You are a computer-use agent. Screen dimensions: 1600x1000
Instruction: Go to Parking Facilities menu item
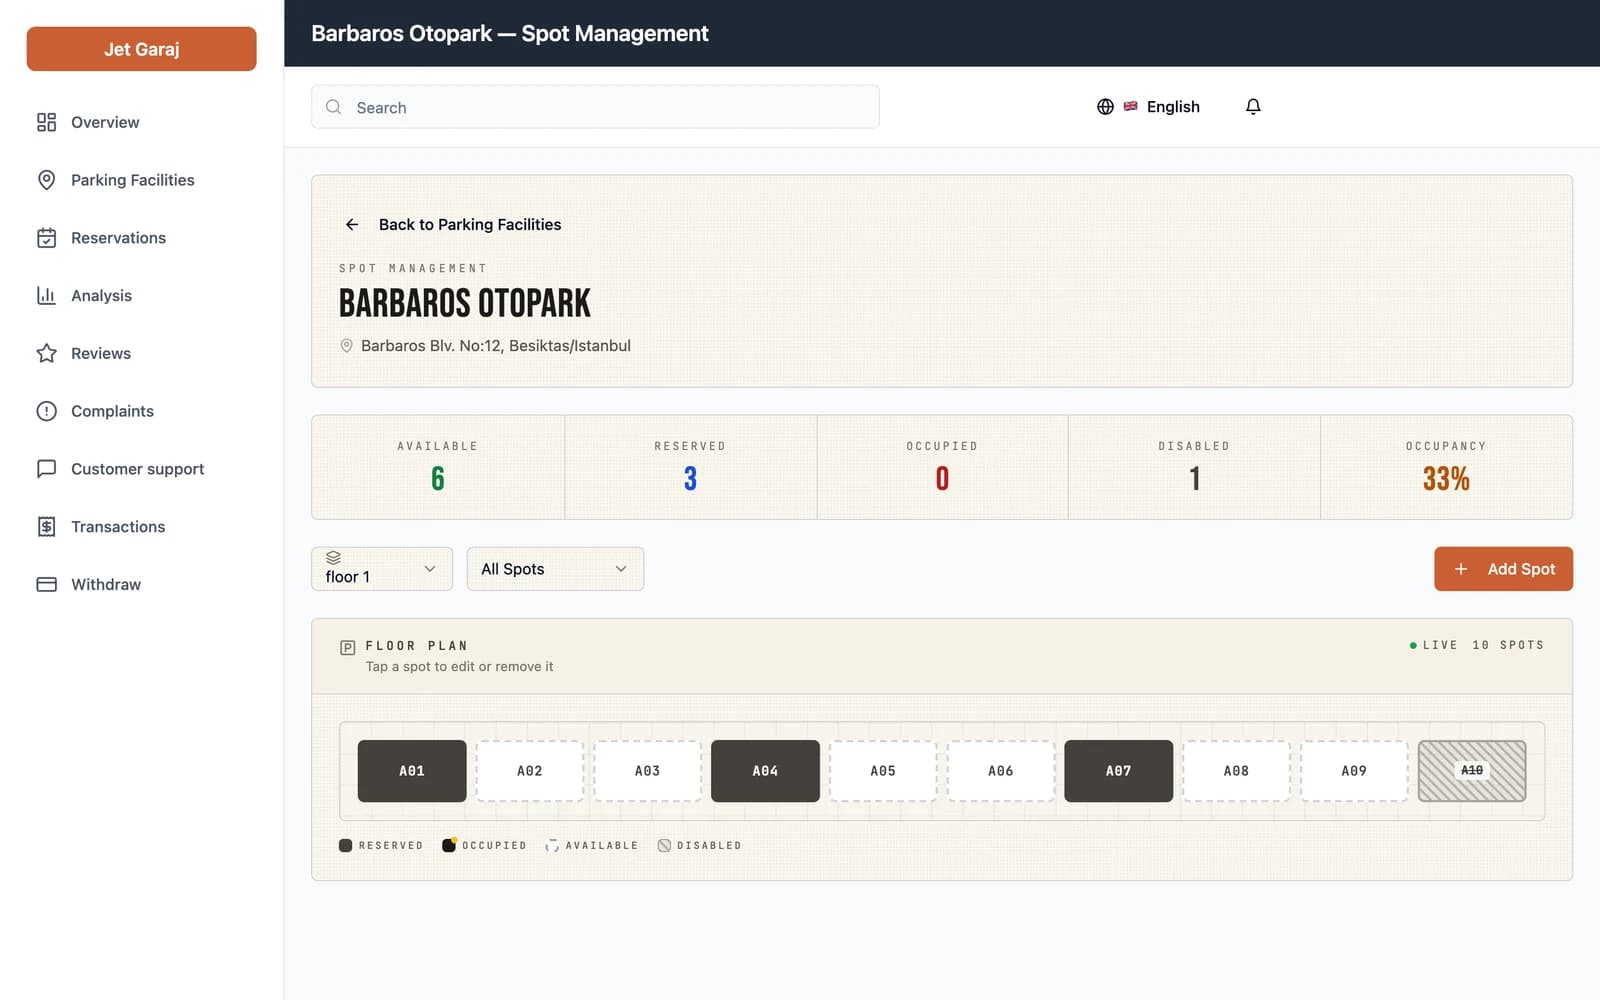pos(141,180)
